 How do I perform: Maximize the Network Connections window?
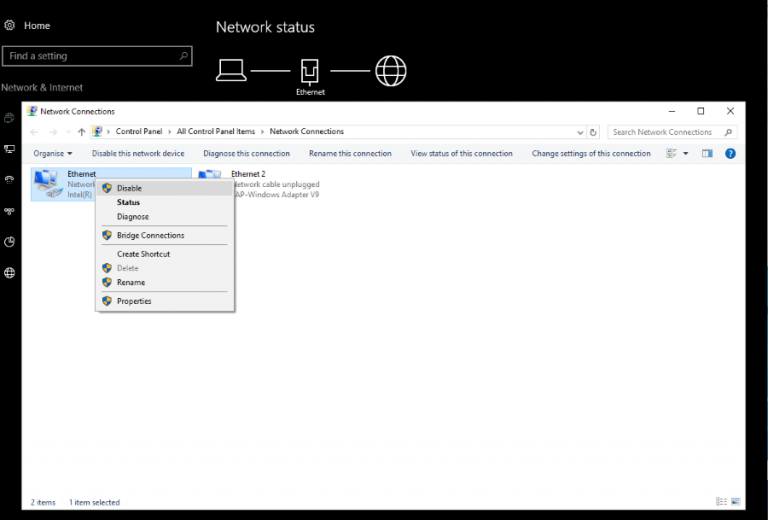click(701, 111)
